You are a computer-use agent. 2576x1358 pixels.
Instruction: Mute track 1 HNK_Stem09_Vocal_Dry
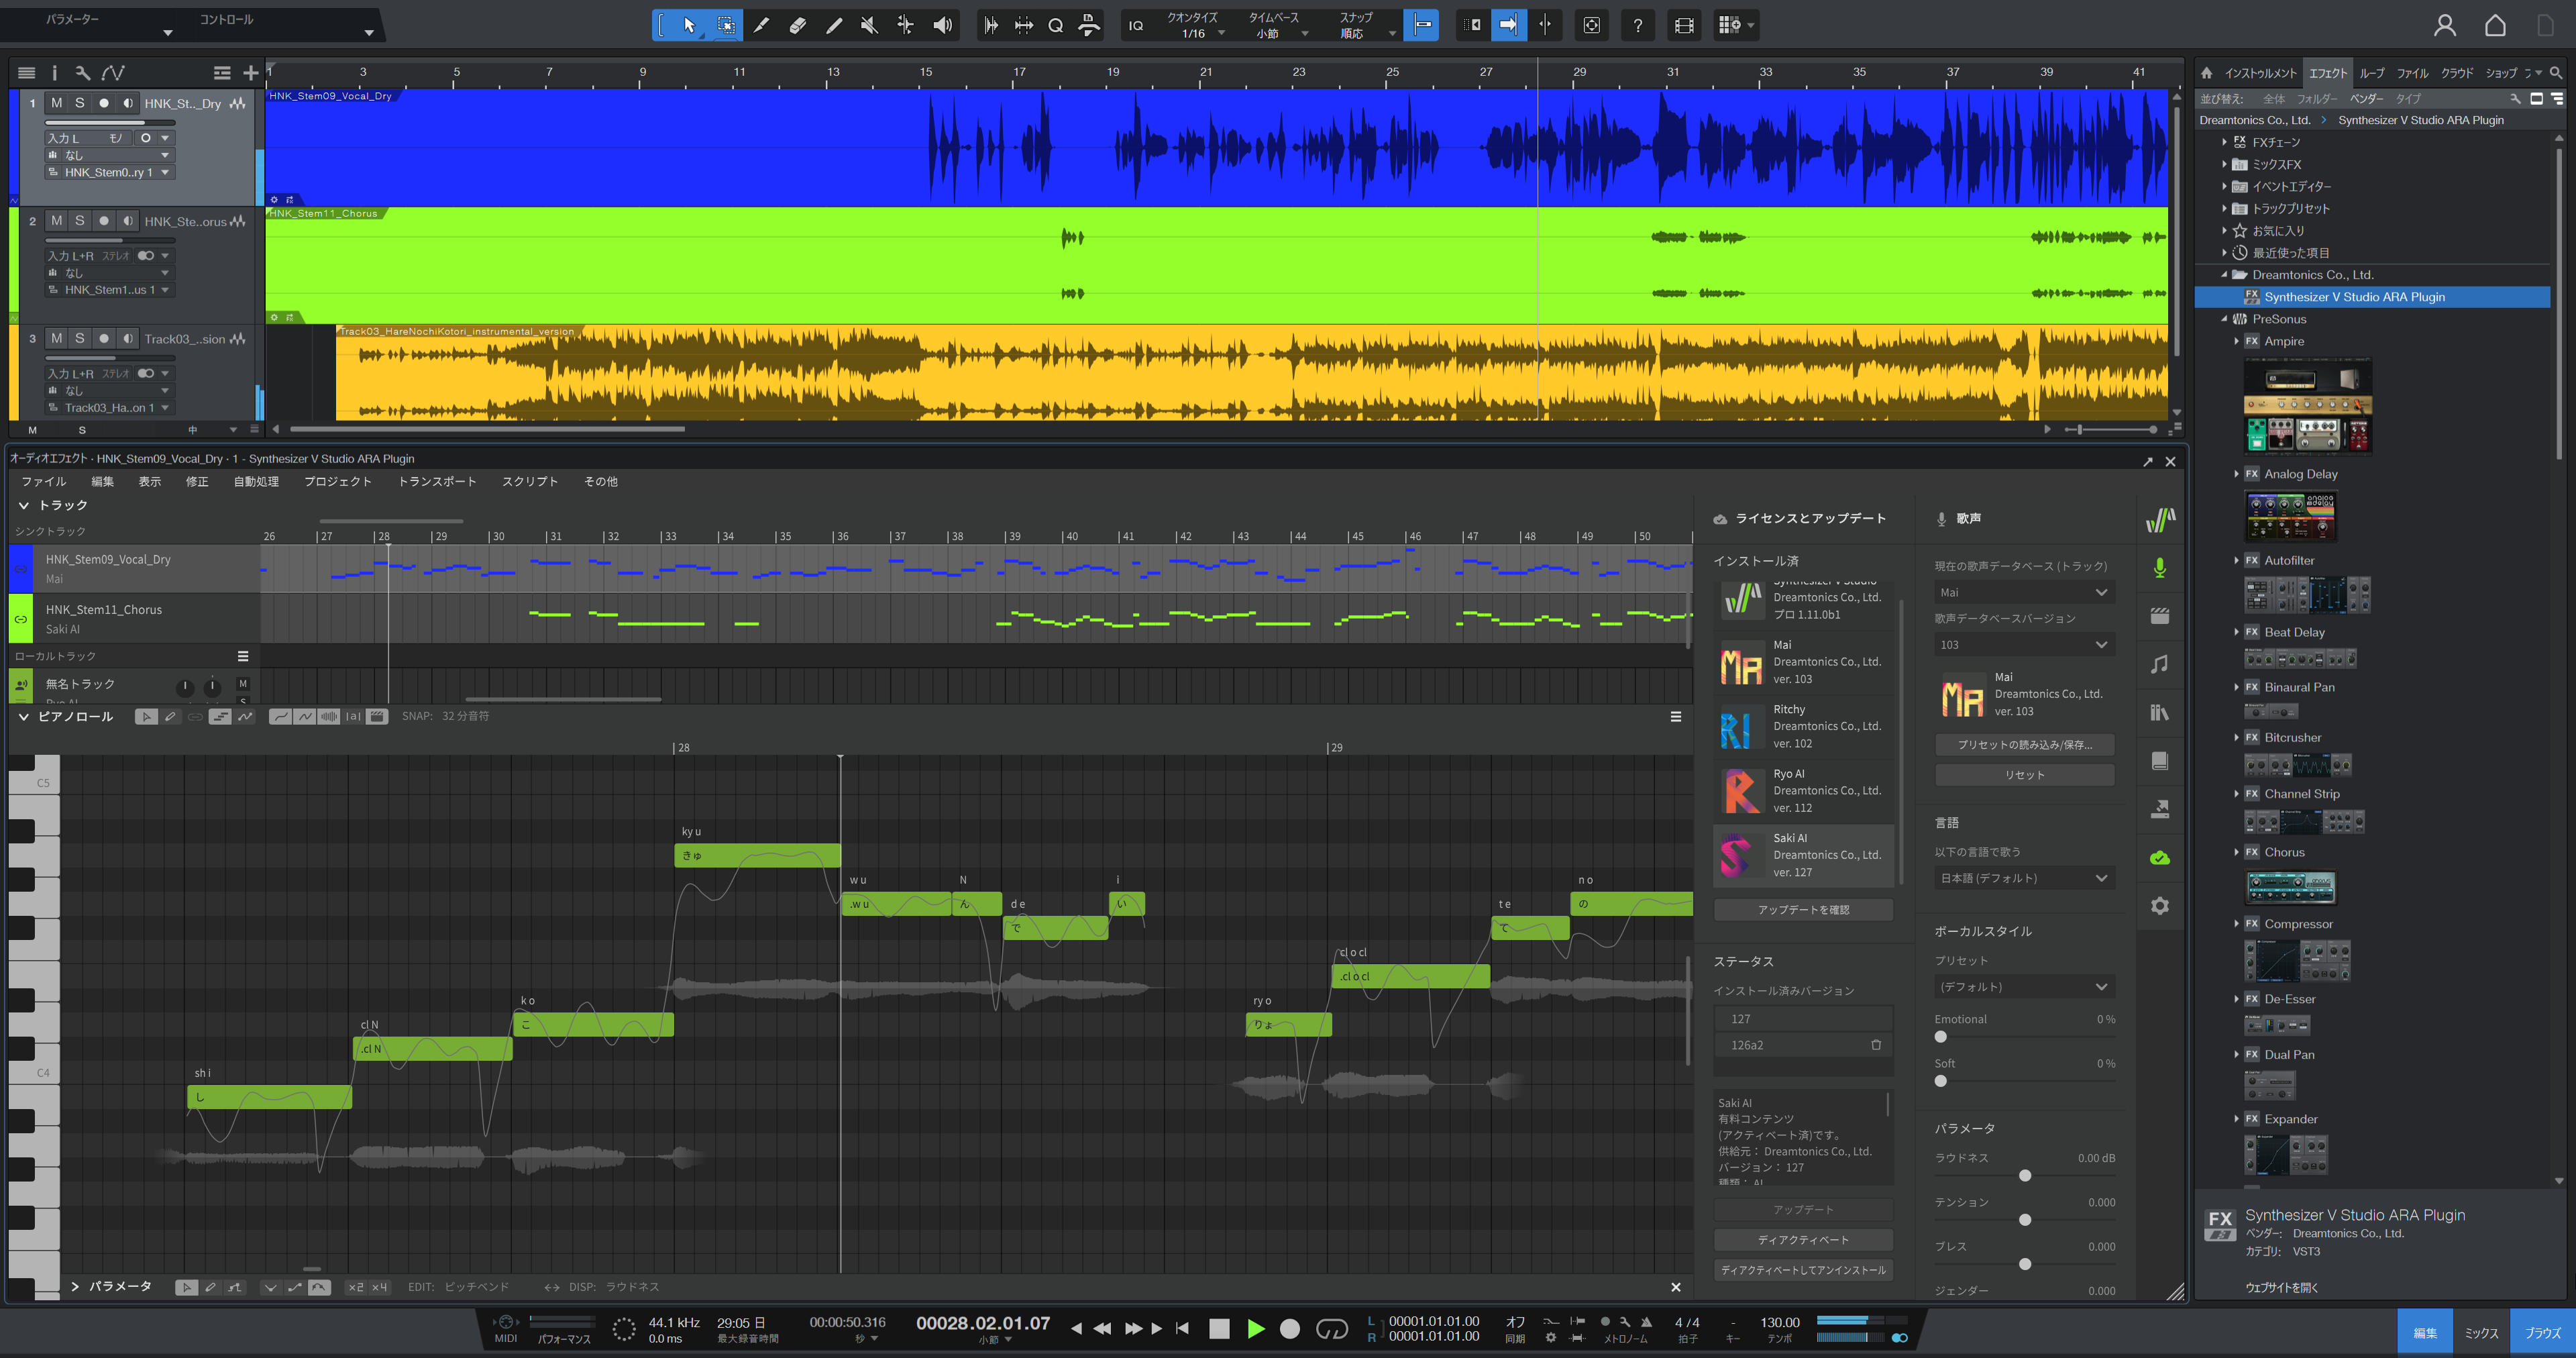(x=56, y=103)
